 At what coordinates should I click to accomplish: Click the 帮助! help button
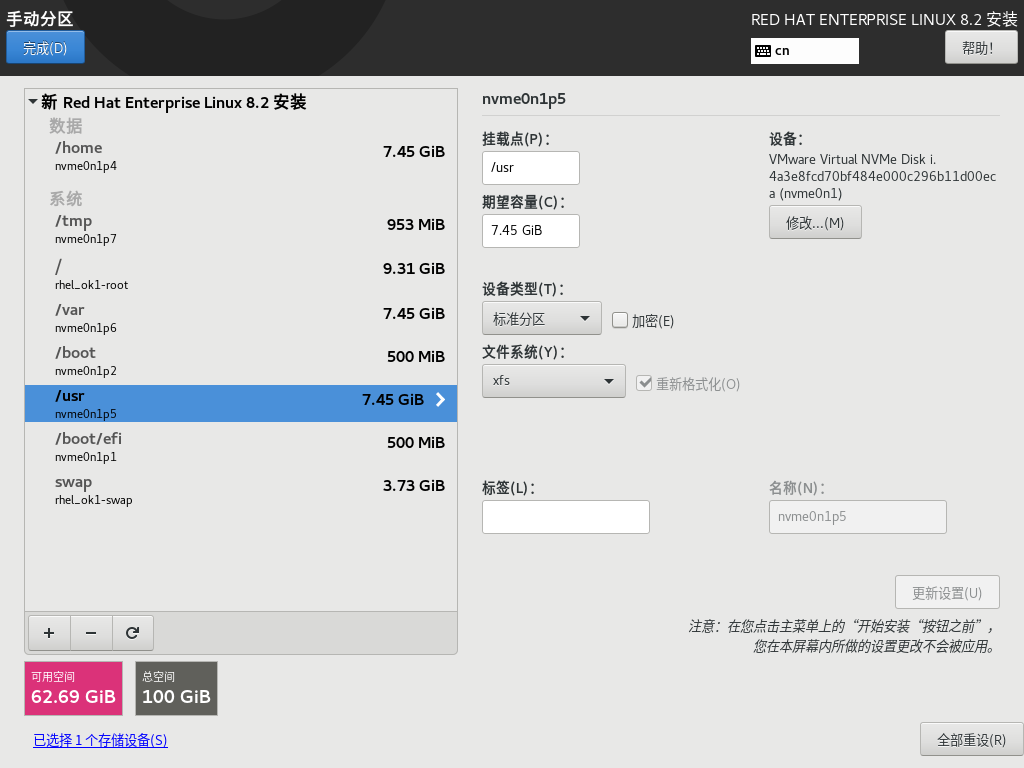click(x=981, y=48)
